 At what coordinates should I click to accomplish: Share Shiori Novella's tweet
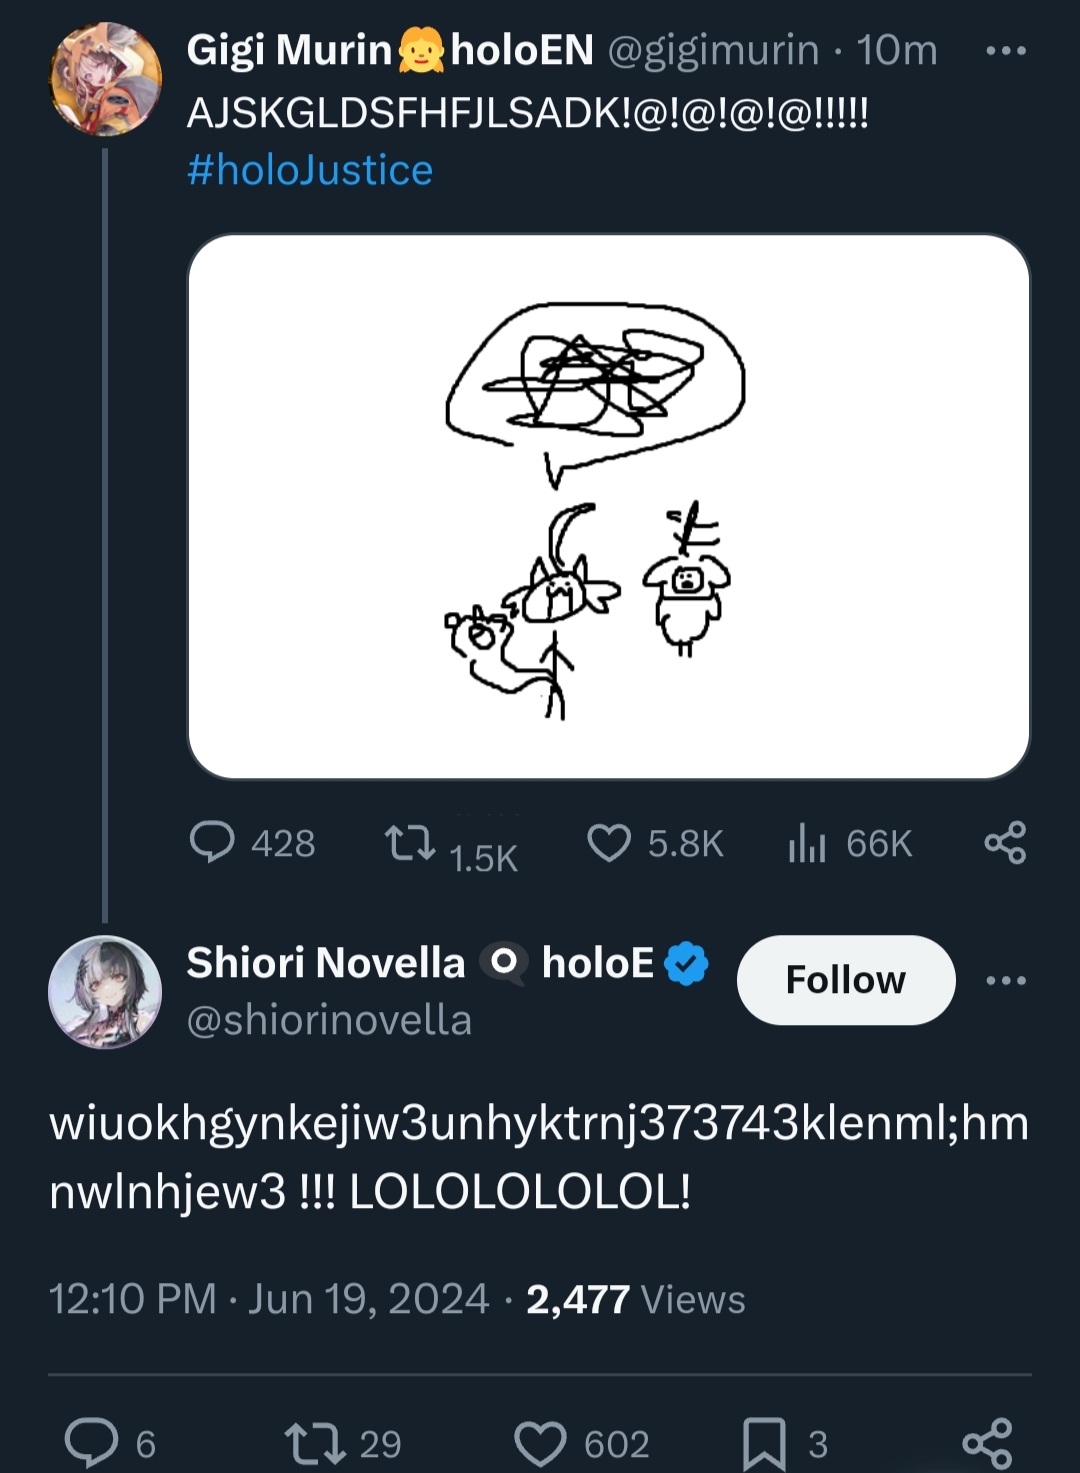coord(988,1443)
